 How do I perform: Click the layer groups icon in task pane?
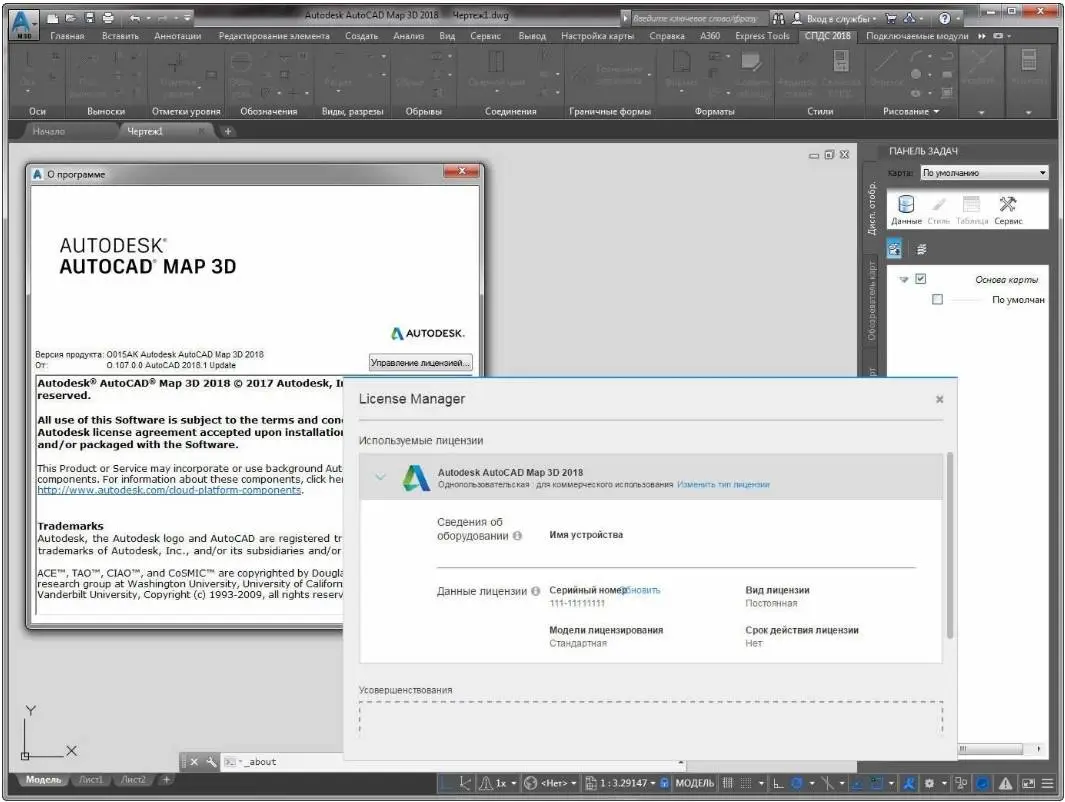[922, 249]
